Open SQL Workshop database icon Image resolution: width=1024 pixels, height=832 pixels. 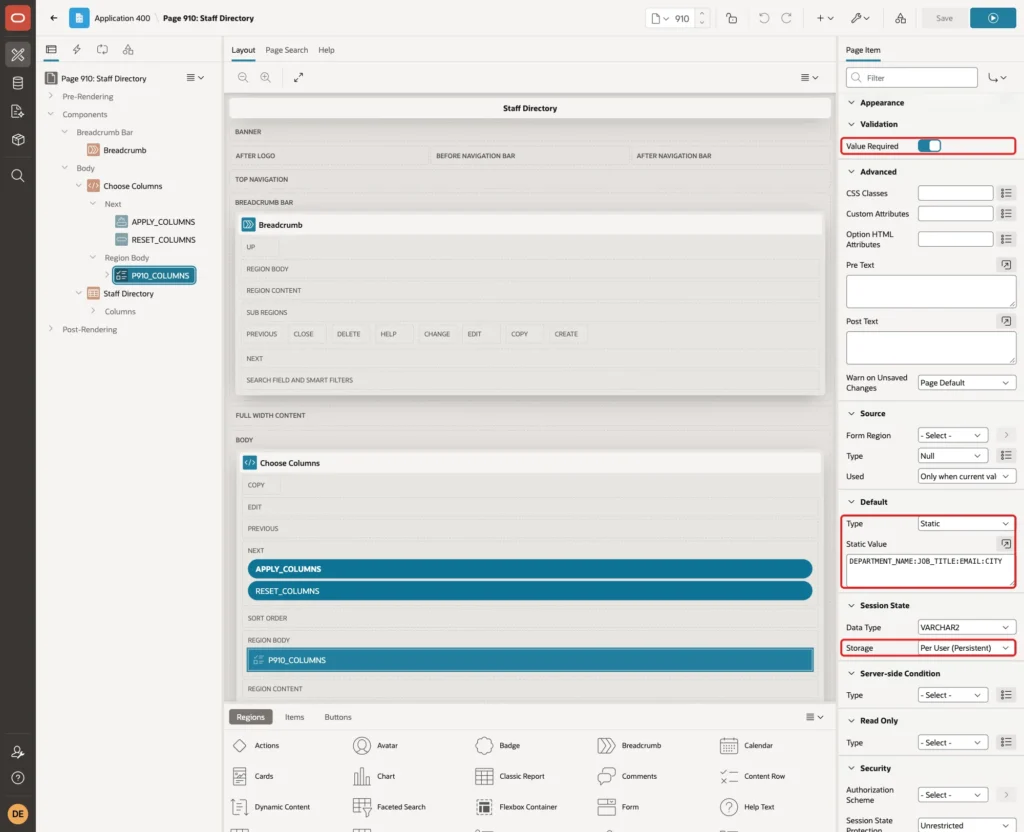[18, 83]
